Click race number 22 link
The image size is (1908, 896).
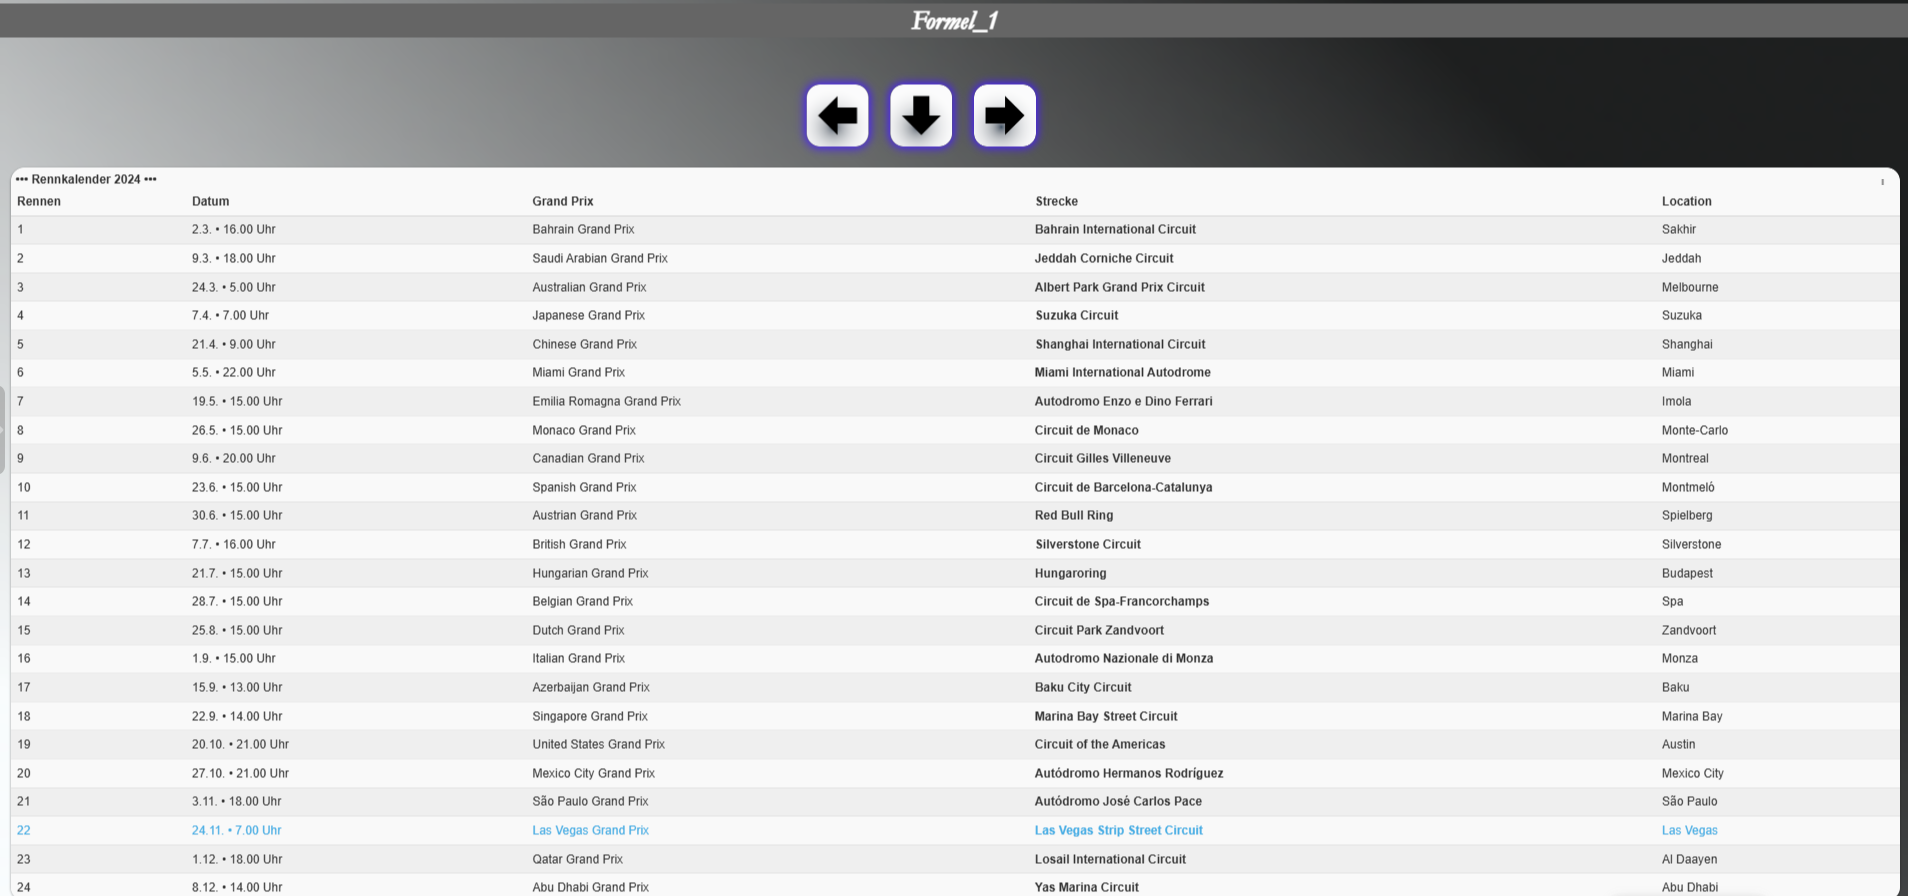pos(24,830)
